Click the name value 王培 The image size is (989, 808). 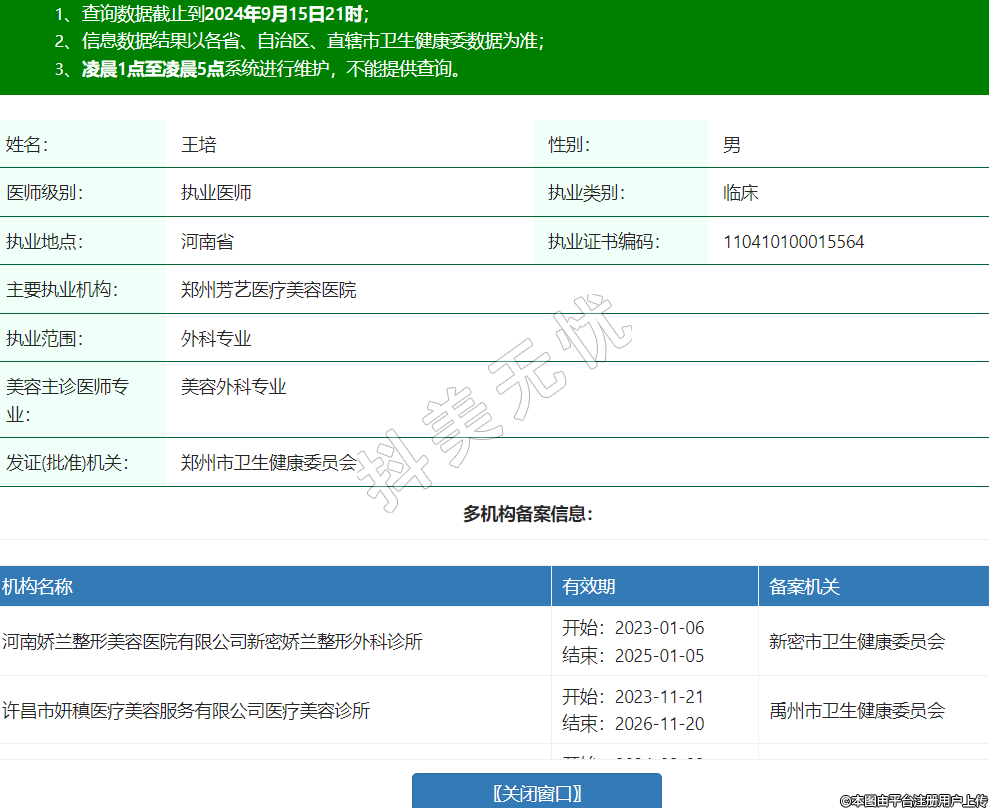[199, 145]
